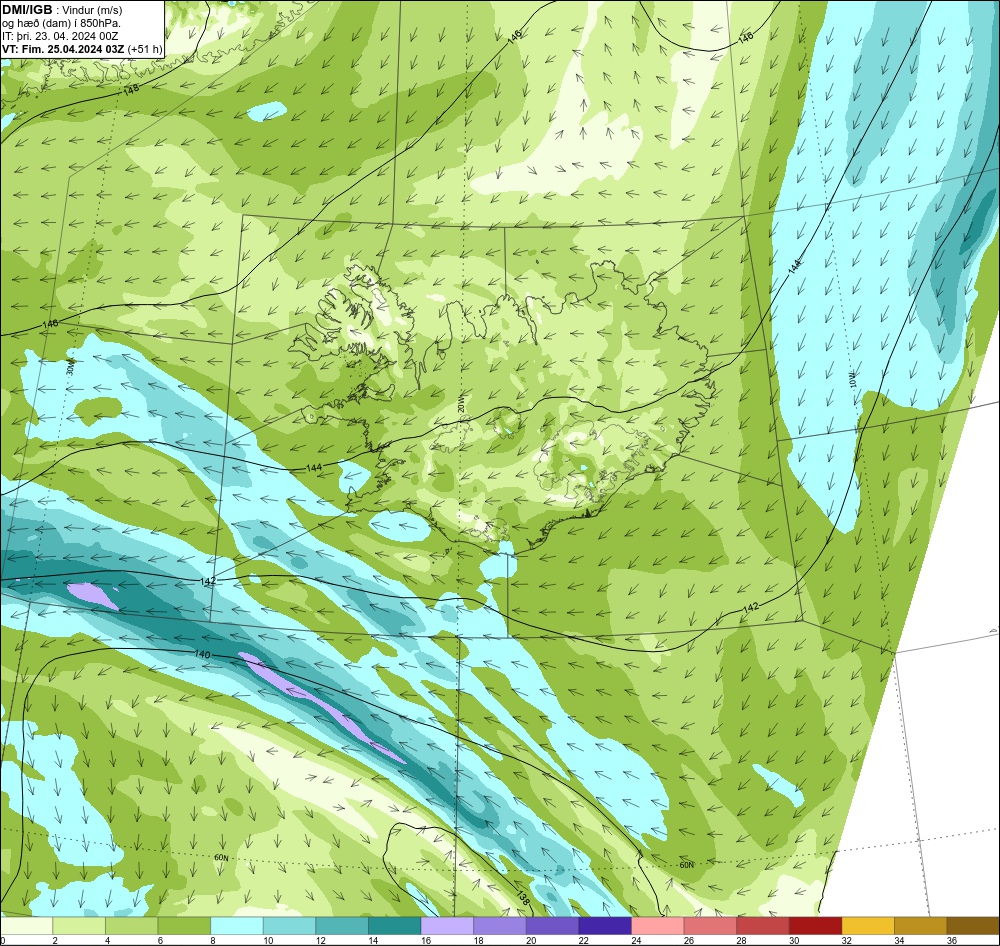Click the pale yellow 0–2 m/s legend swatch
The image size is (1000, 946).
click(x=26, y=926)
